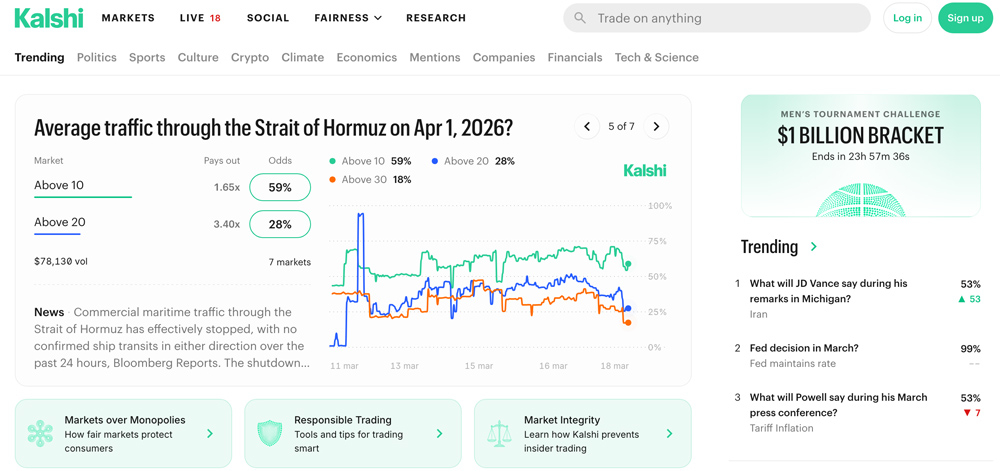Image resolution: width=1000 pixels, height=471 pixels.
Task: Click the 5 of 7 pagination label
Action: point(621,126)
